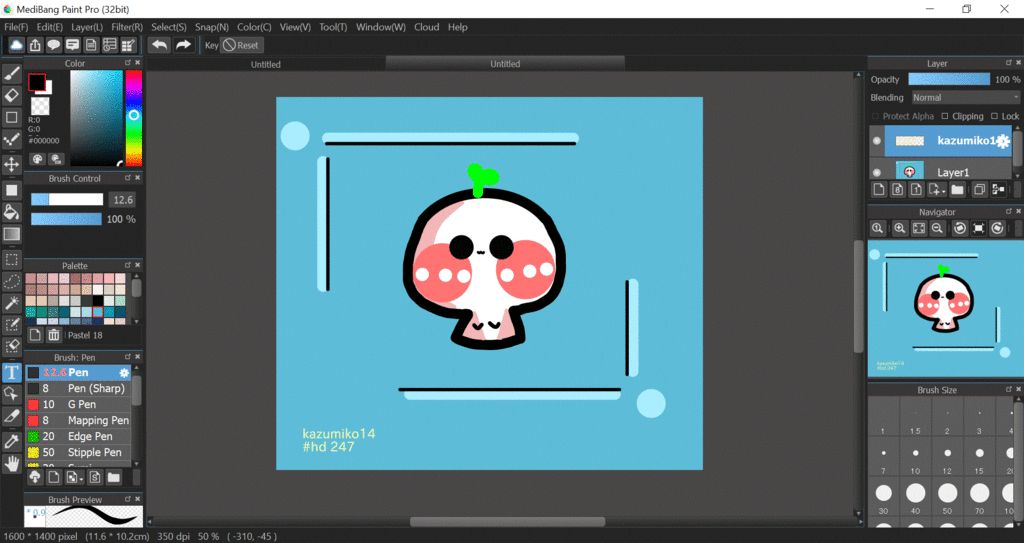
Task: Click the New Layer icon in Layer panel
Action: point(879,189)
